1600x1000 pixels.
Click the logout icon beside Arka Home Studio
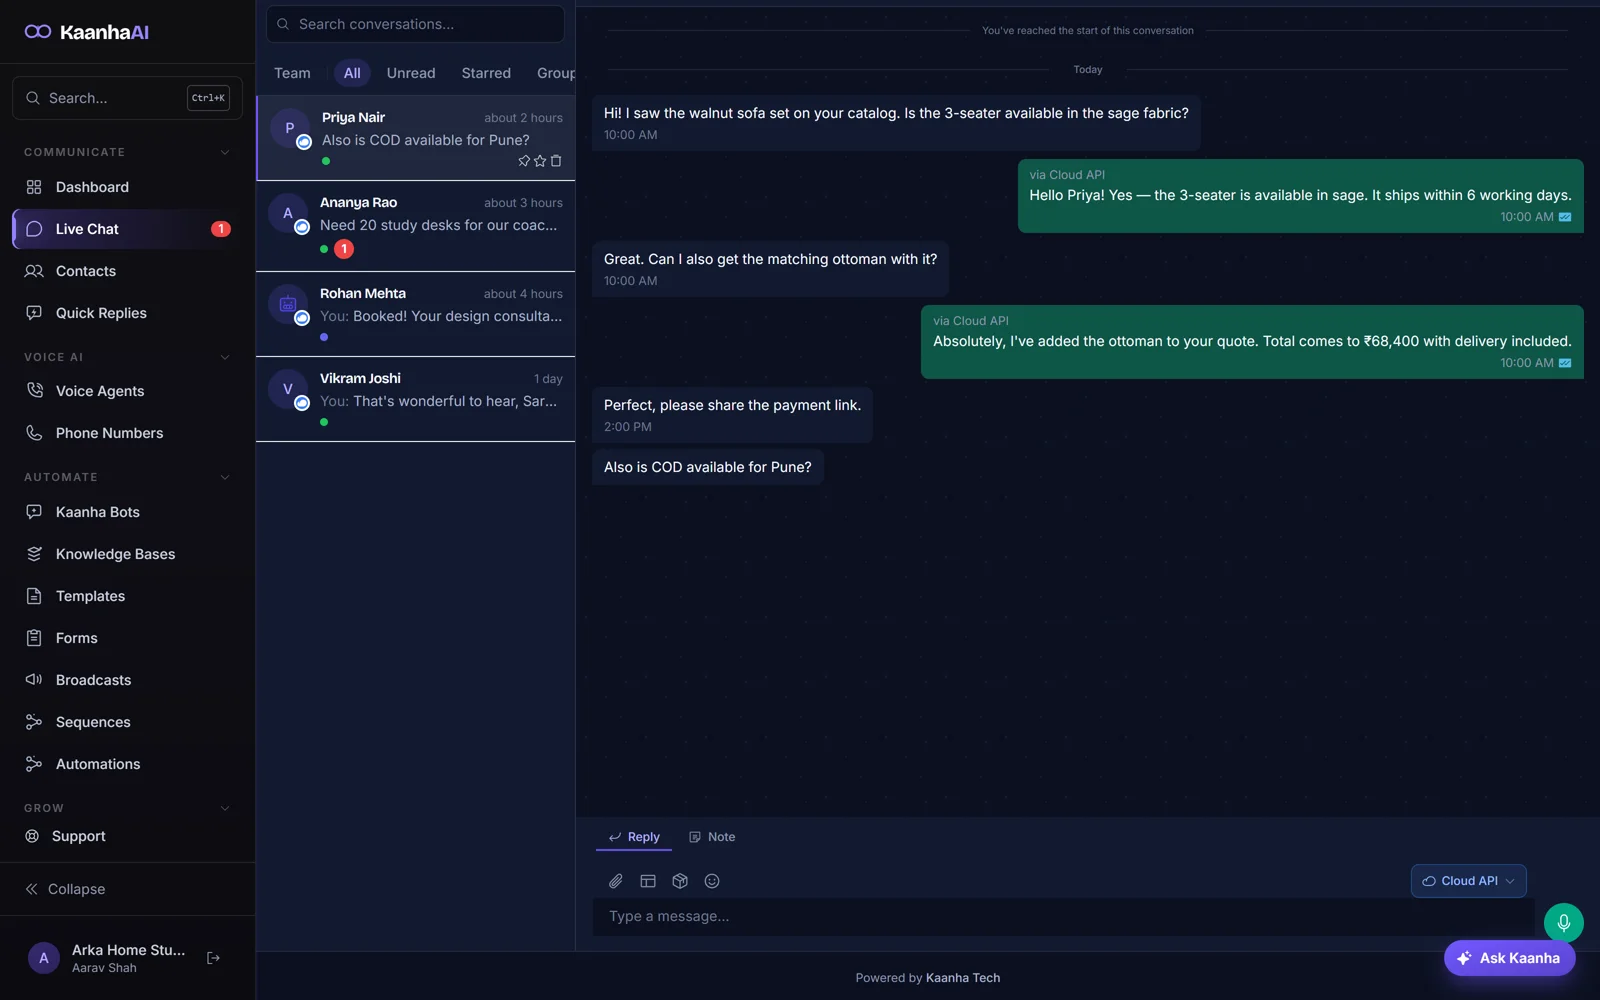(x=213, y=958)
